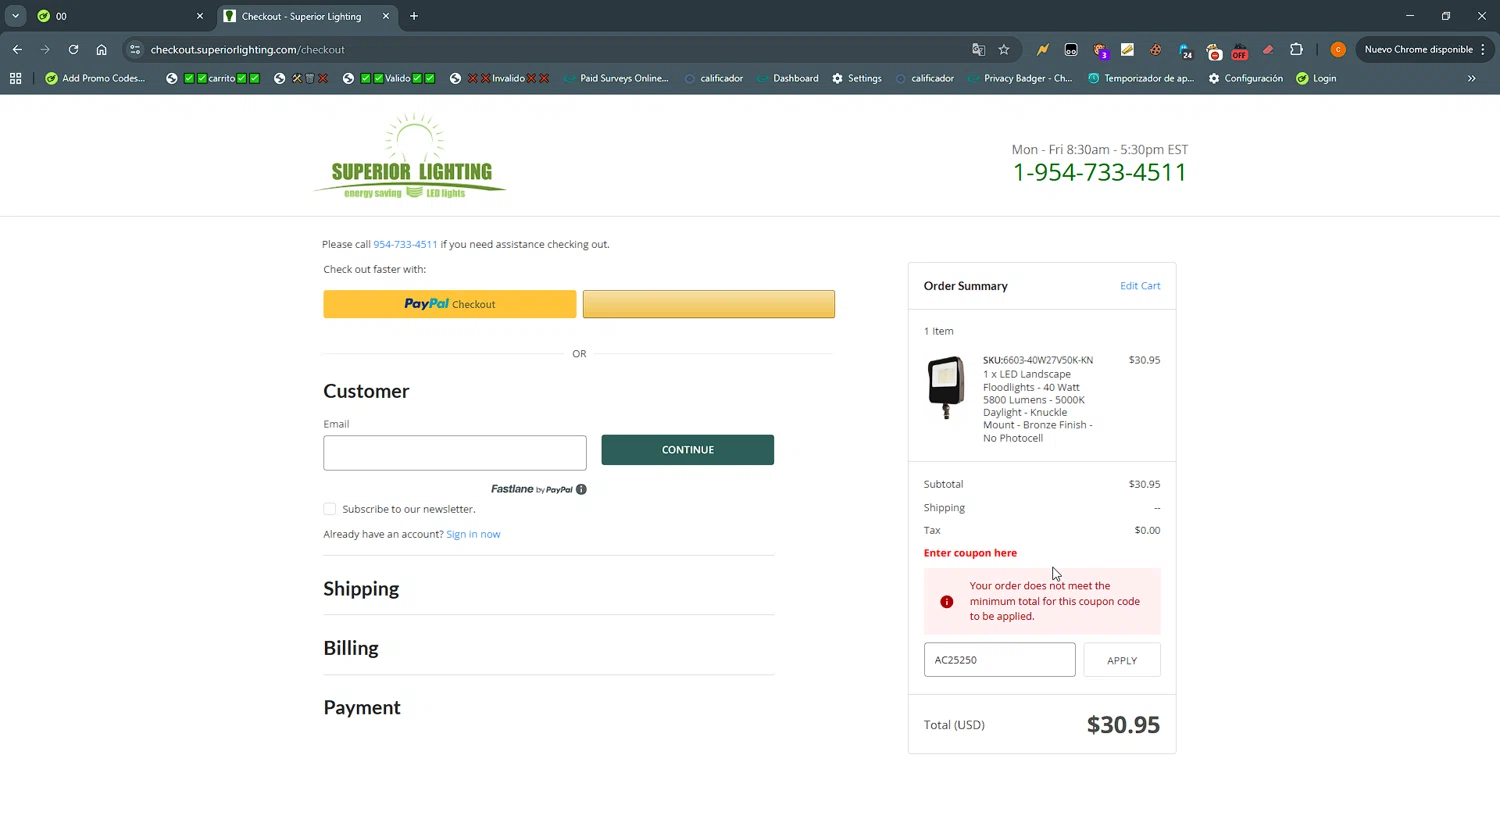This screenshot has width=1500, height=813.
Task: Open the tab search dropdown arrow
Action: pyautogui.click(x=15, y=16)
